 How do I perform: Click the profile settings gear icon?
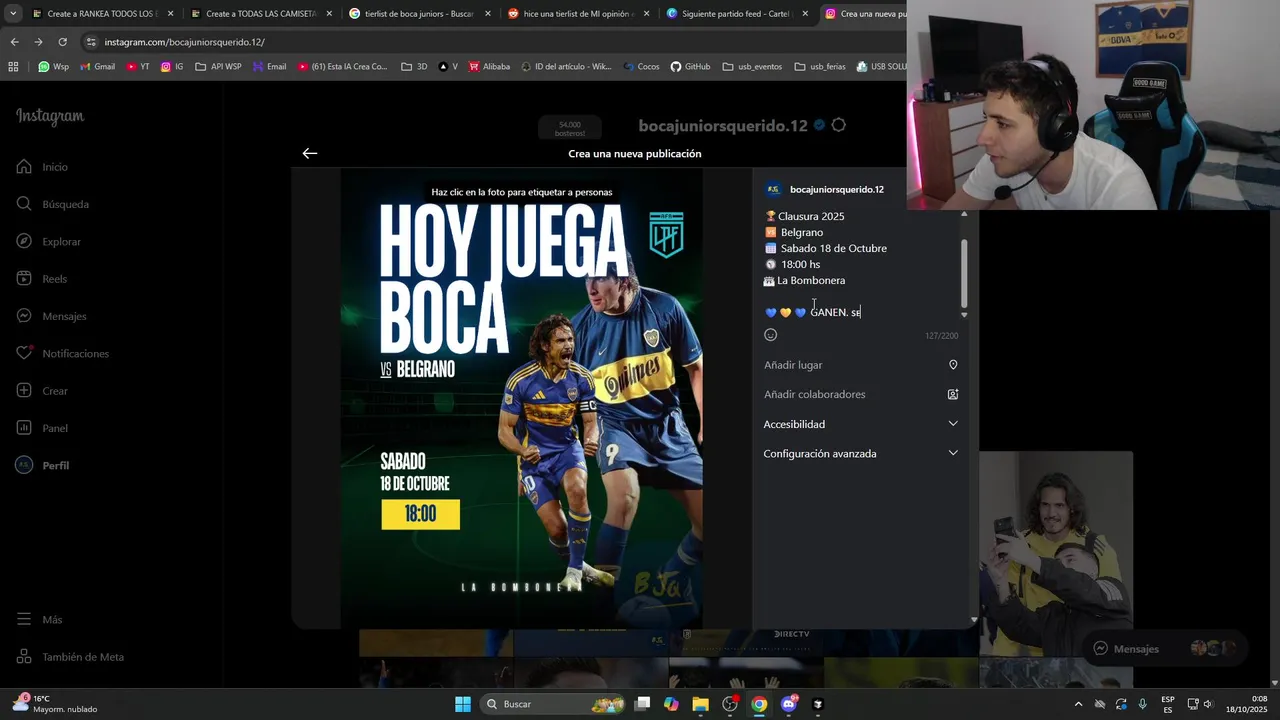pyautogui.click(x=838, y=125)
